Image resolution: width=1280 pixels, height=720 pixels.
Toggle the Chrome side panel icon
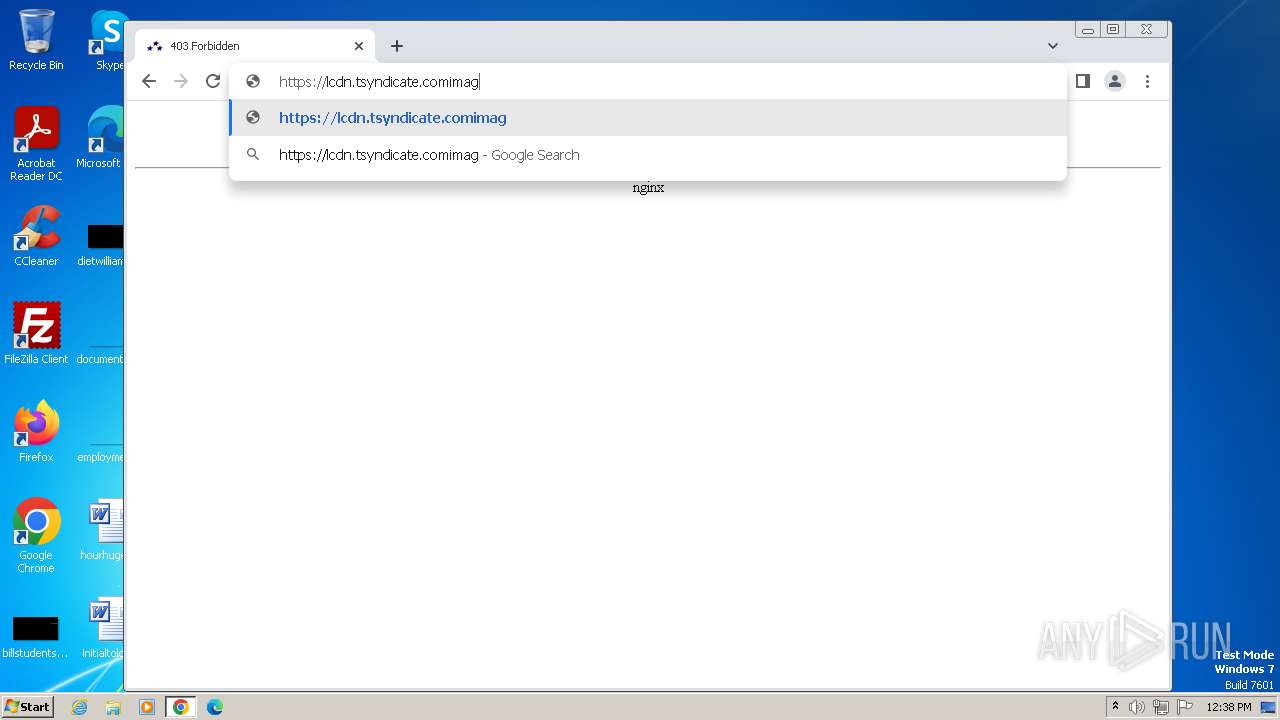pyautogui.click(x=1082, y=81)
